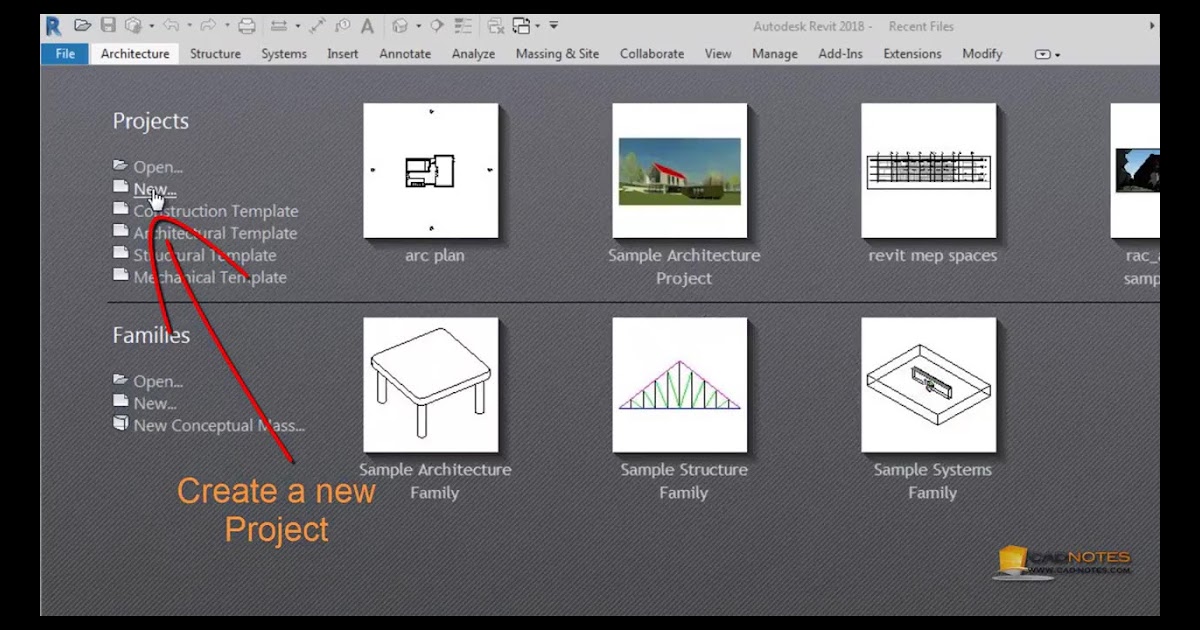
Task: Open the Measure tool dropdown arrow
Action: [297, 26]
